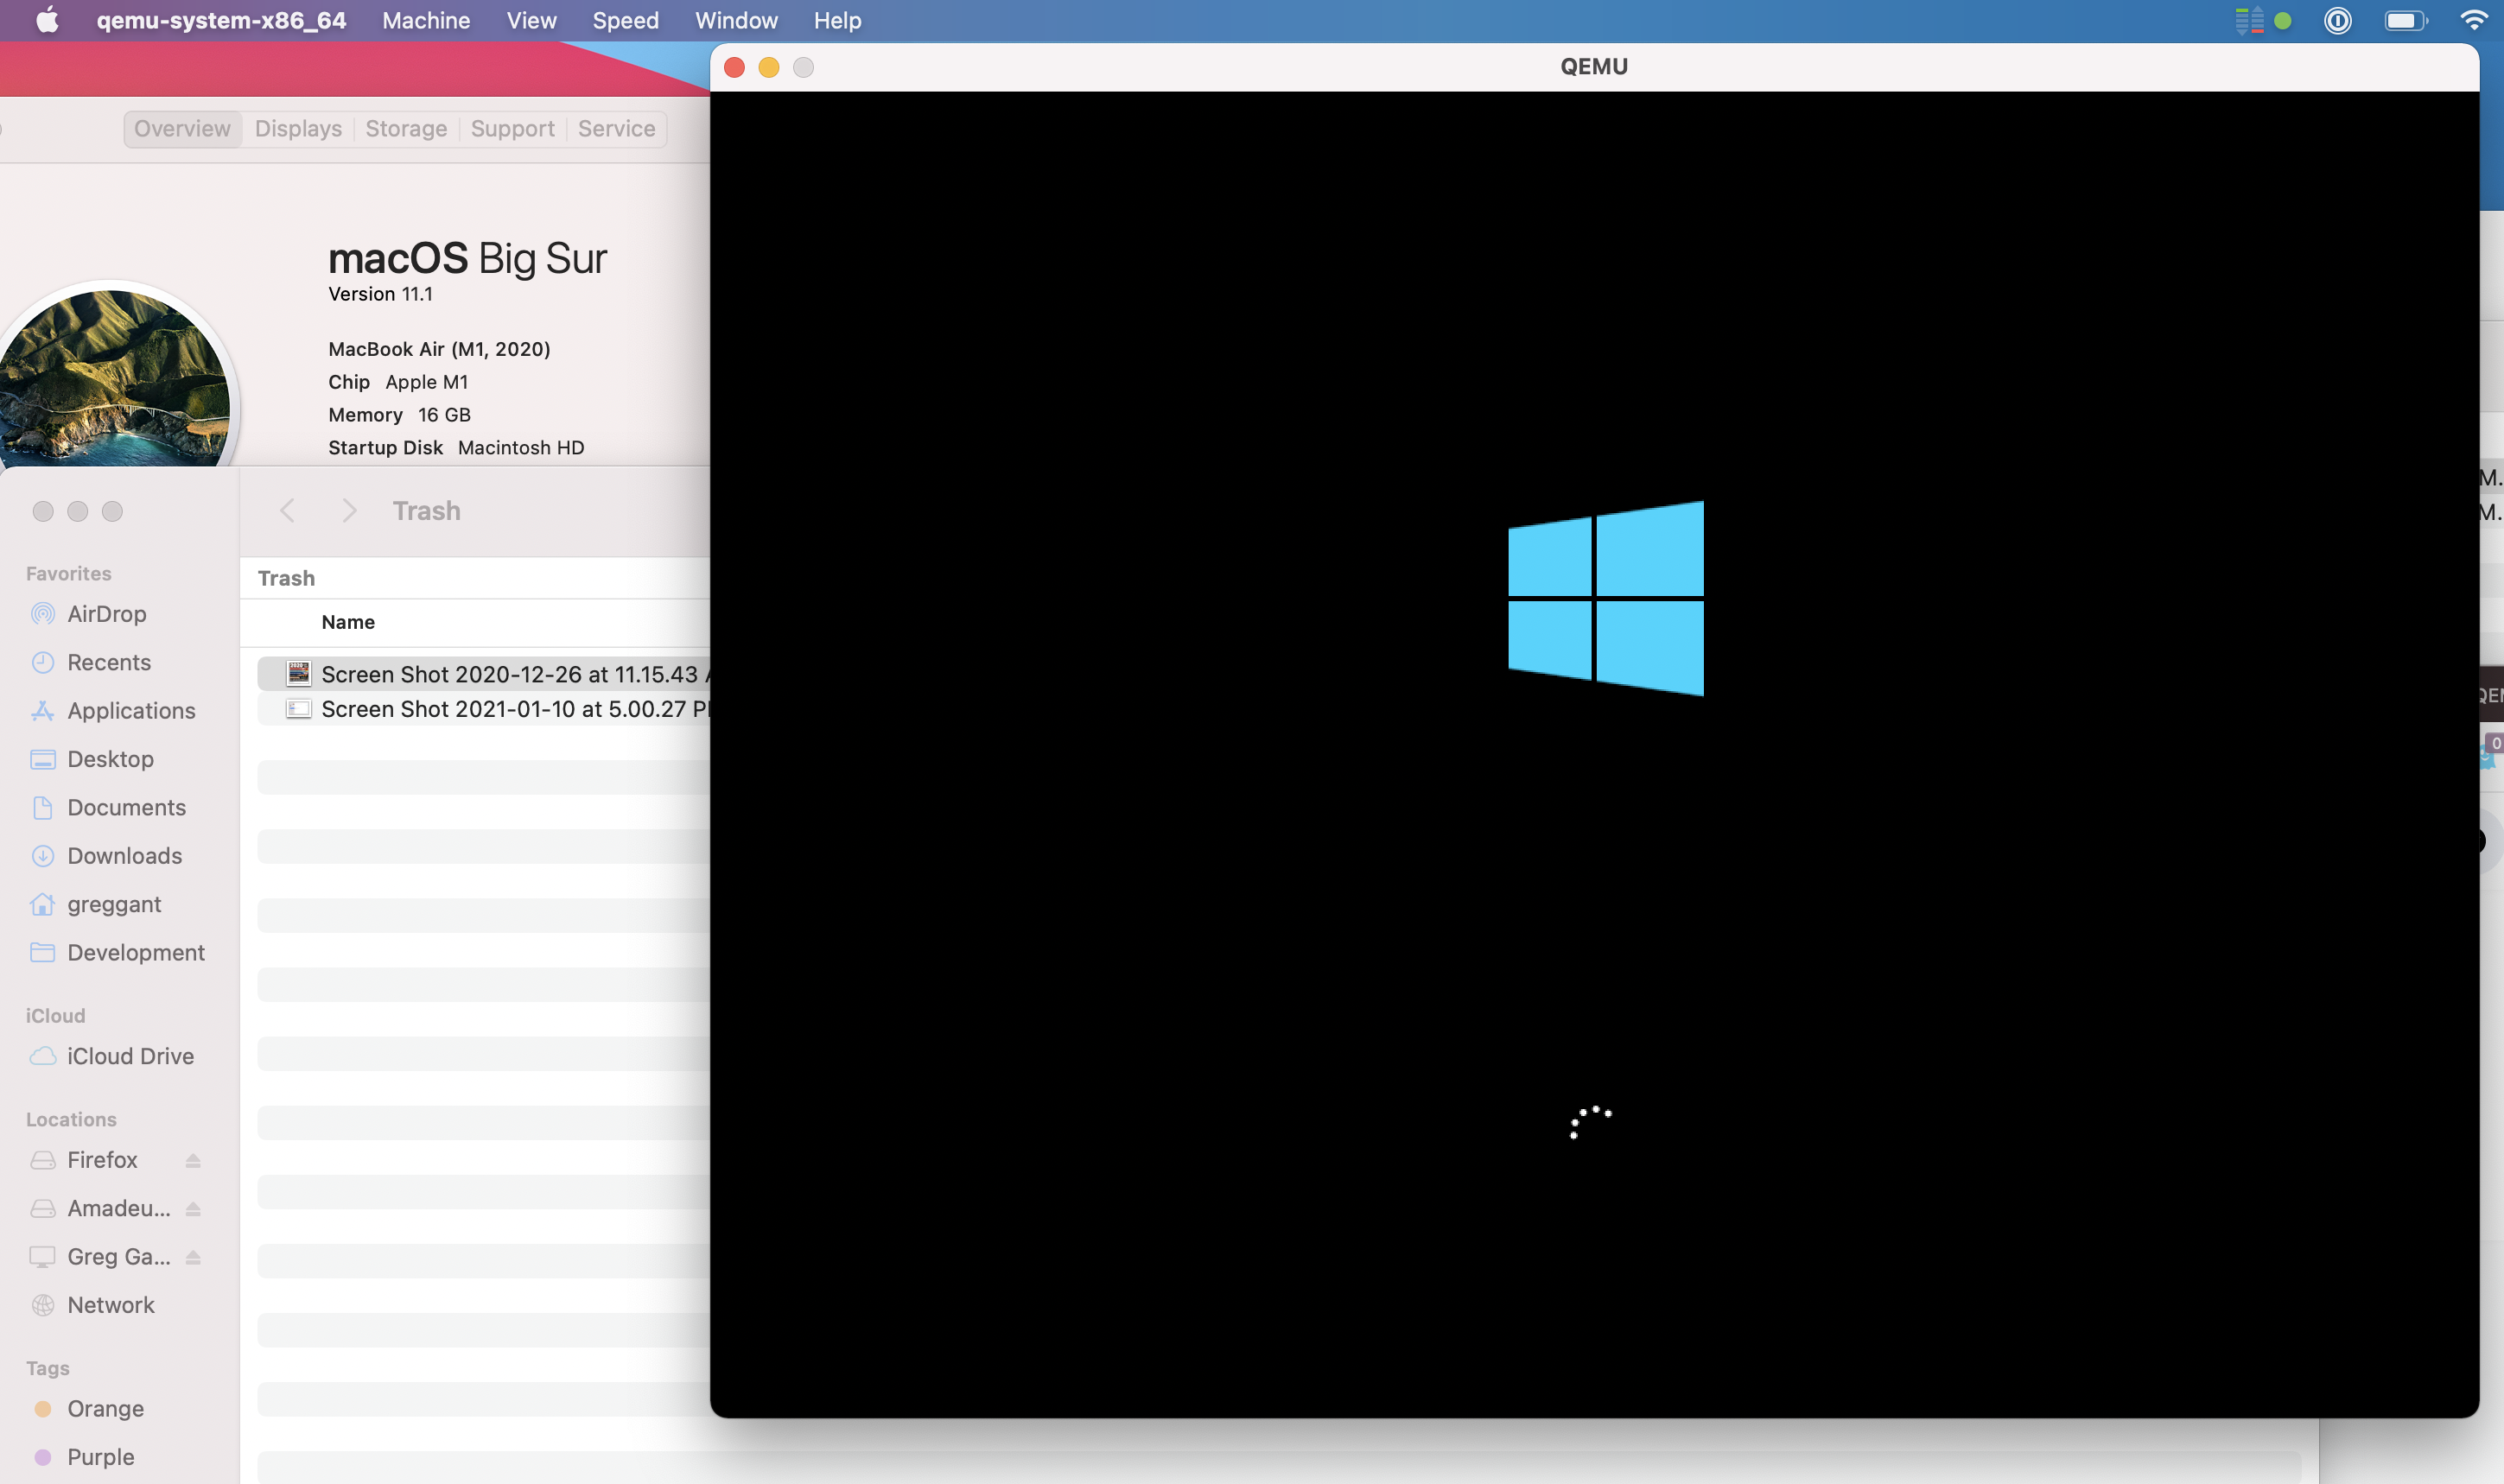This screenshot has width=2504, height=1484.
Task: Open the Speed menu
Action: click(625, 20)
